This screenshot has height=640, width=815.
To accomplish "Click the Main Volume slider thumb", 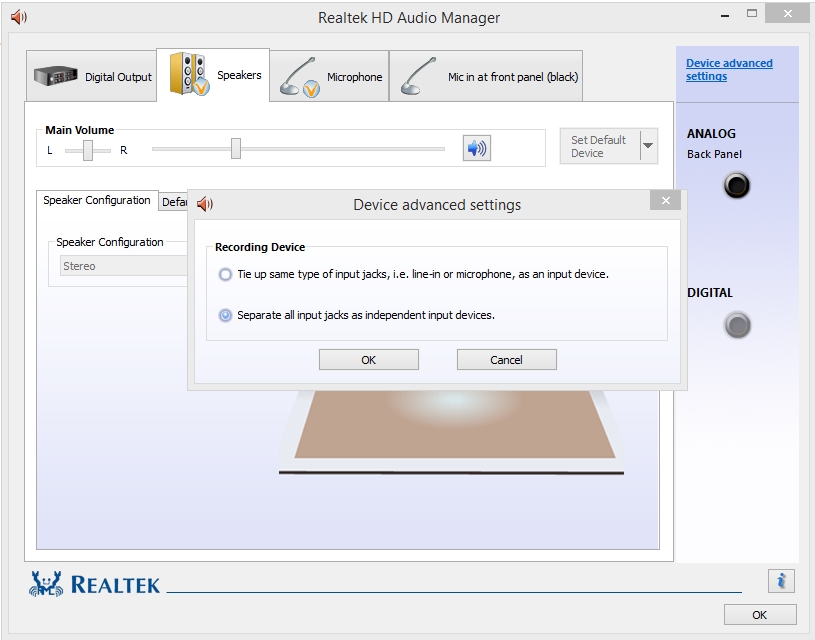I will tap(236, 149).
